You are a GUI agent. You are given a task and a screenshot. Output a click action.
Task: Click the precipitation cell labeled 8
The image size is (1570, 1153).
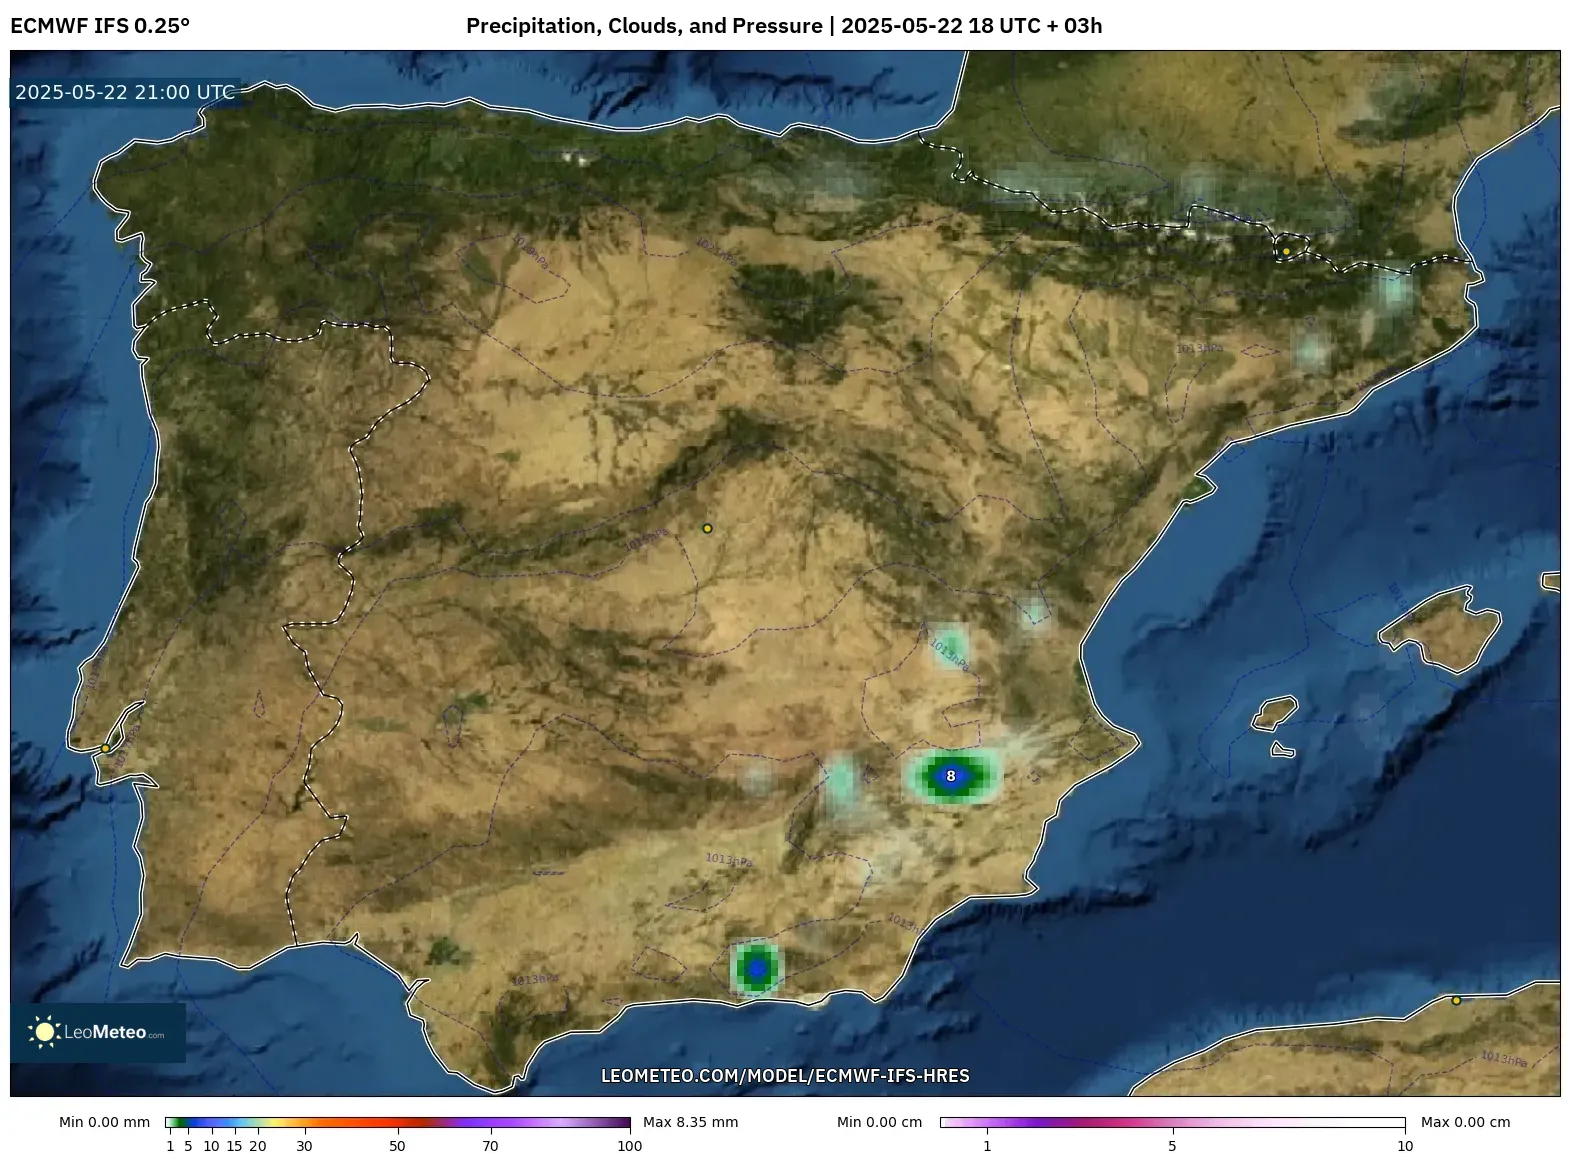click(951, 776)
